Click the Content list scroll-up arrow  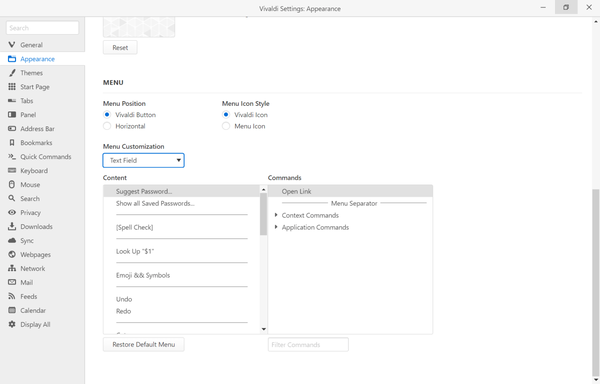(x=263, y=190)
